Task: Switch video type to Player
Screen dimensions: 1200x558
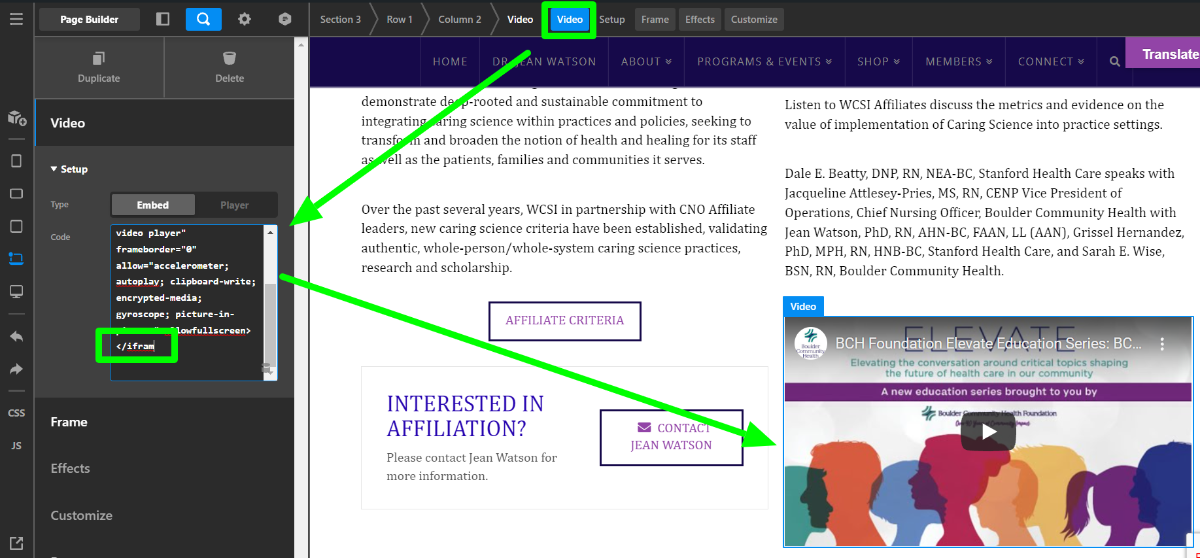Action: [x=234, y=205]
